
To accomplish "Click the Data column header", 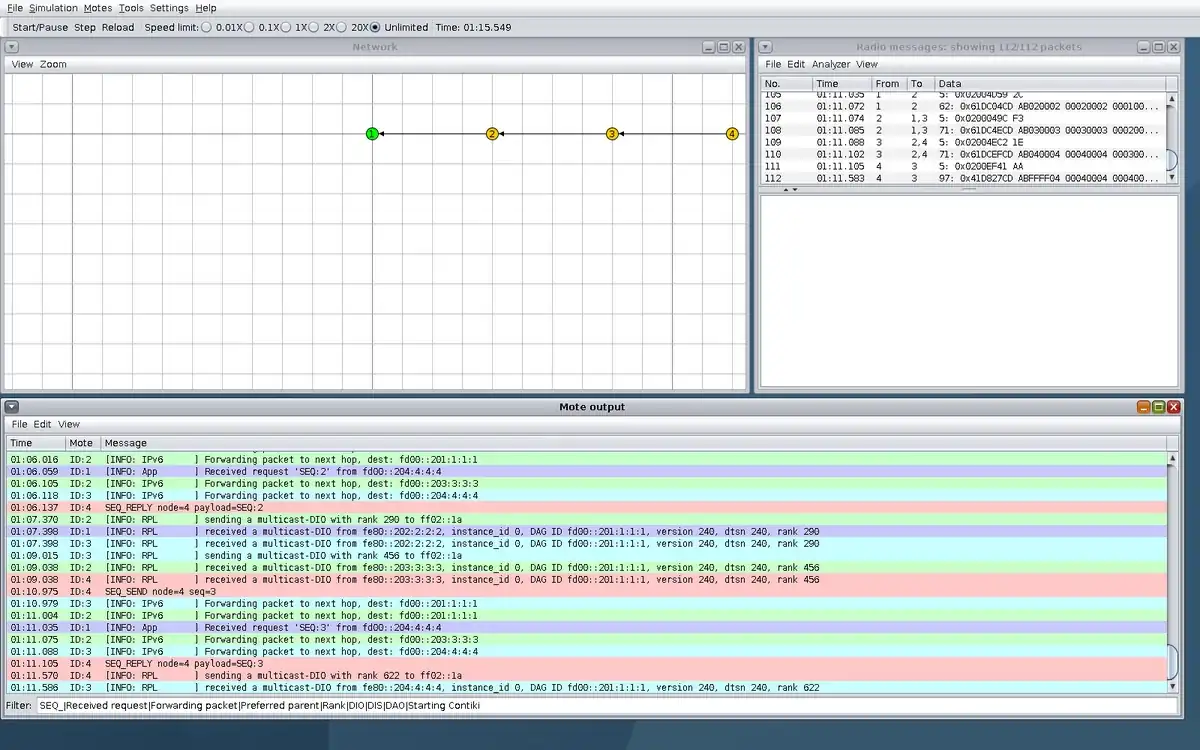I will pyautogui.click(x=1050, y=84).
